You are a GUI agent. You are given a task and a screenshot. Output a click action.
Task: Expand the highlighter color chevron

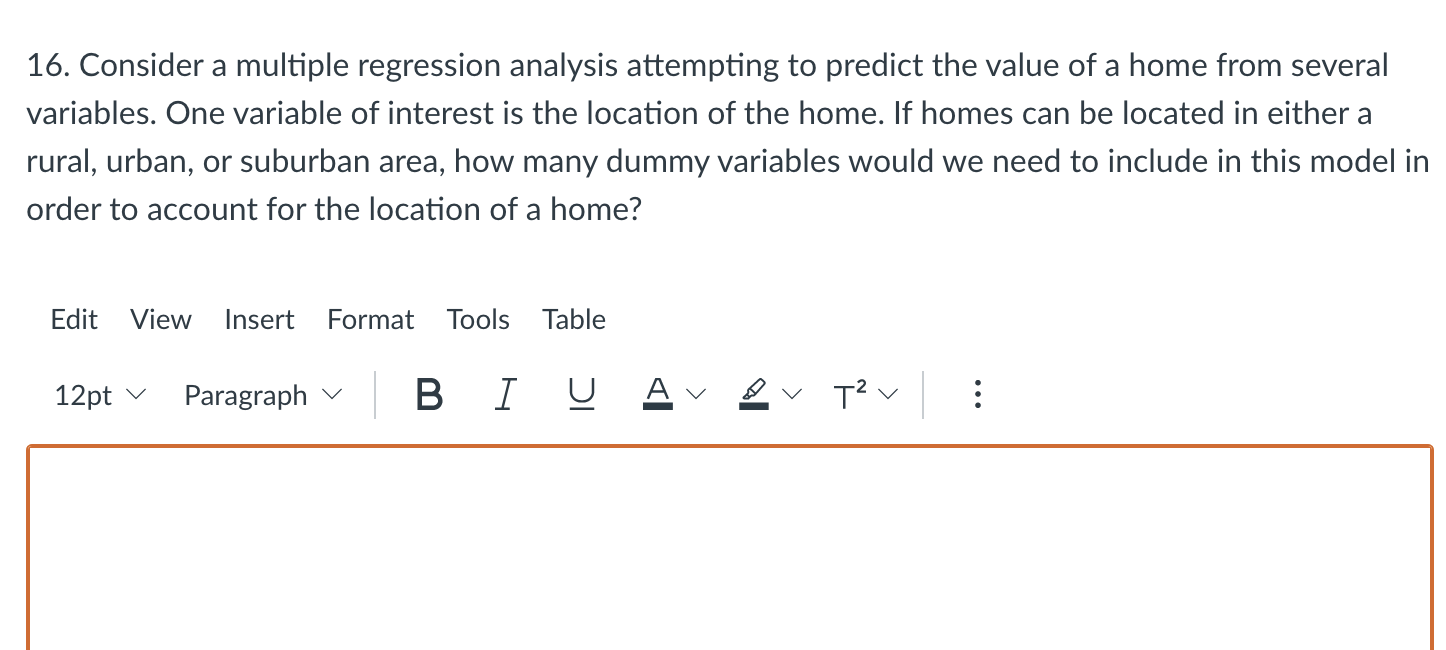792,395
